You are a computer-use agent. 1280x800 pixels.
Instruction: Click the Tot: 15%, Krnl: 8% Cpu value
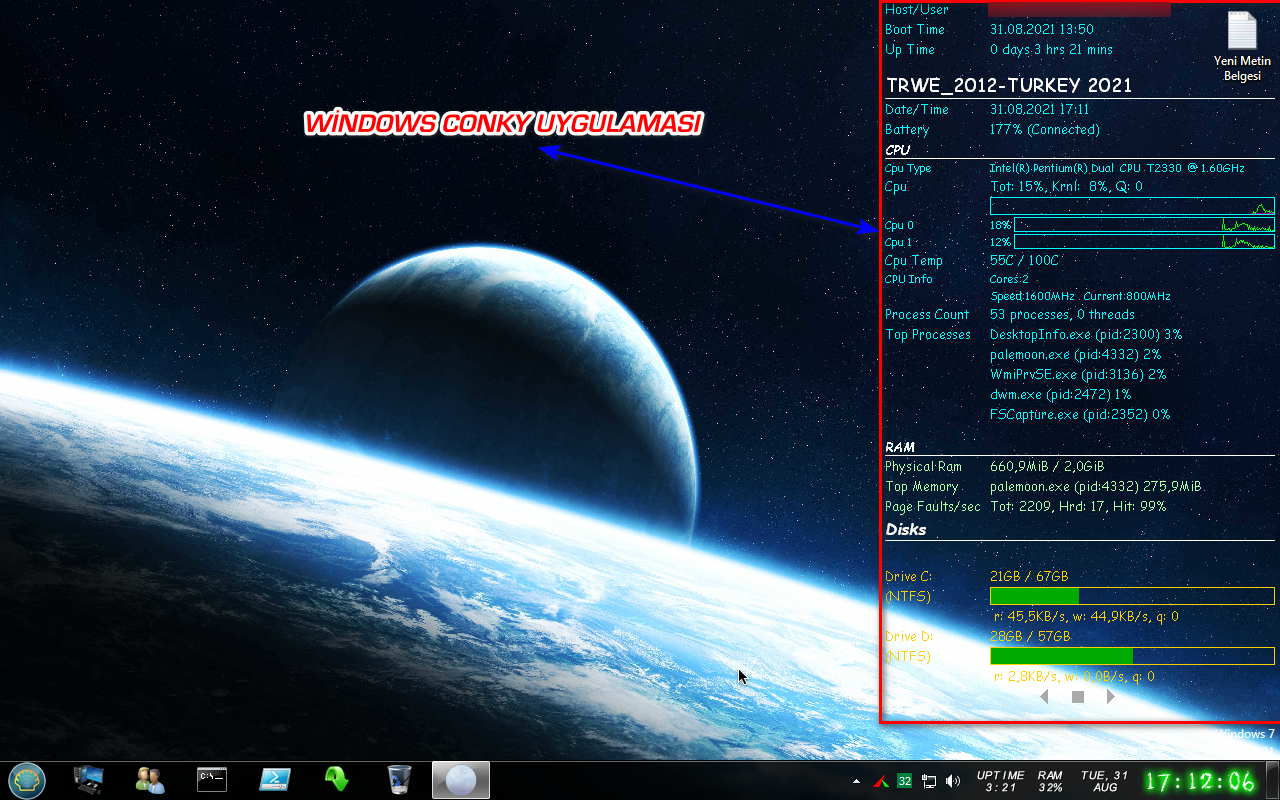click(x=1066, y=187)
